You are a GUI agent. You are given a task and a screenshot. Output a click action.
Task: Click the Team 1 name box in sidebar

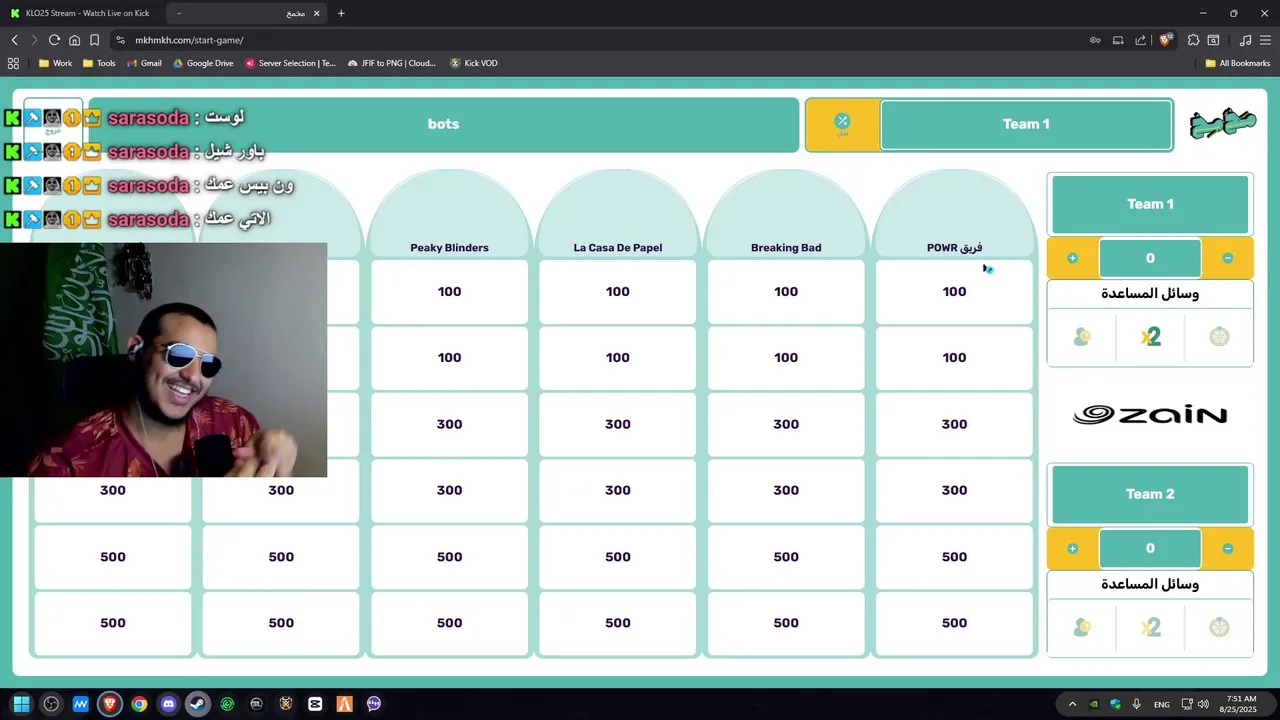(x=1150, y=204)
